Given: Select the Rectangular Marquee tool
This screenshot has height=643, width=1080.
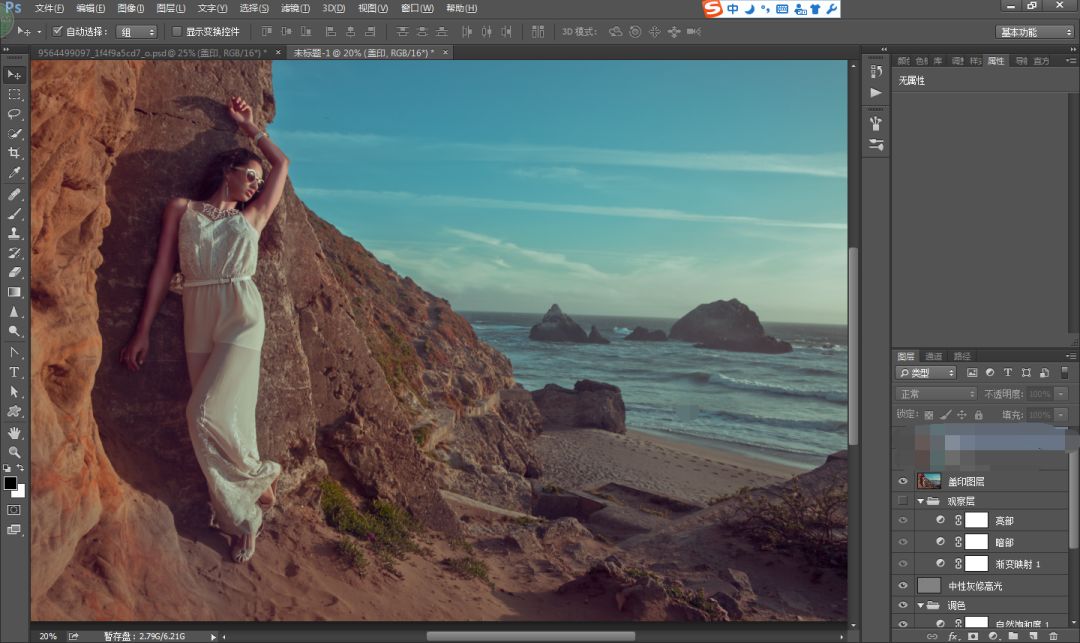Looking at the screenshot, I should (14, 94).
